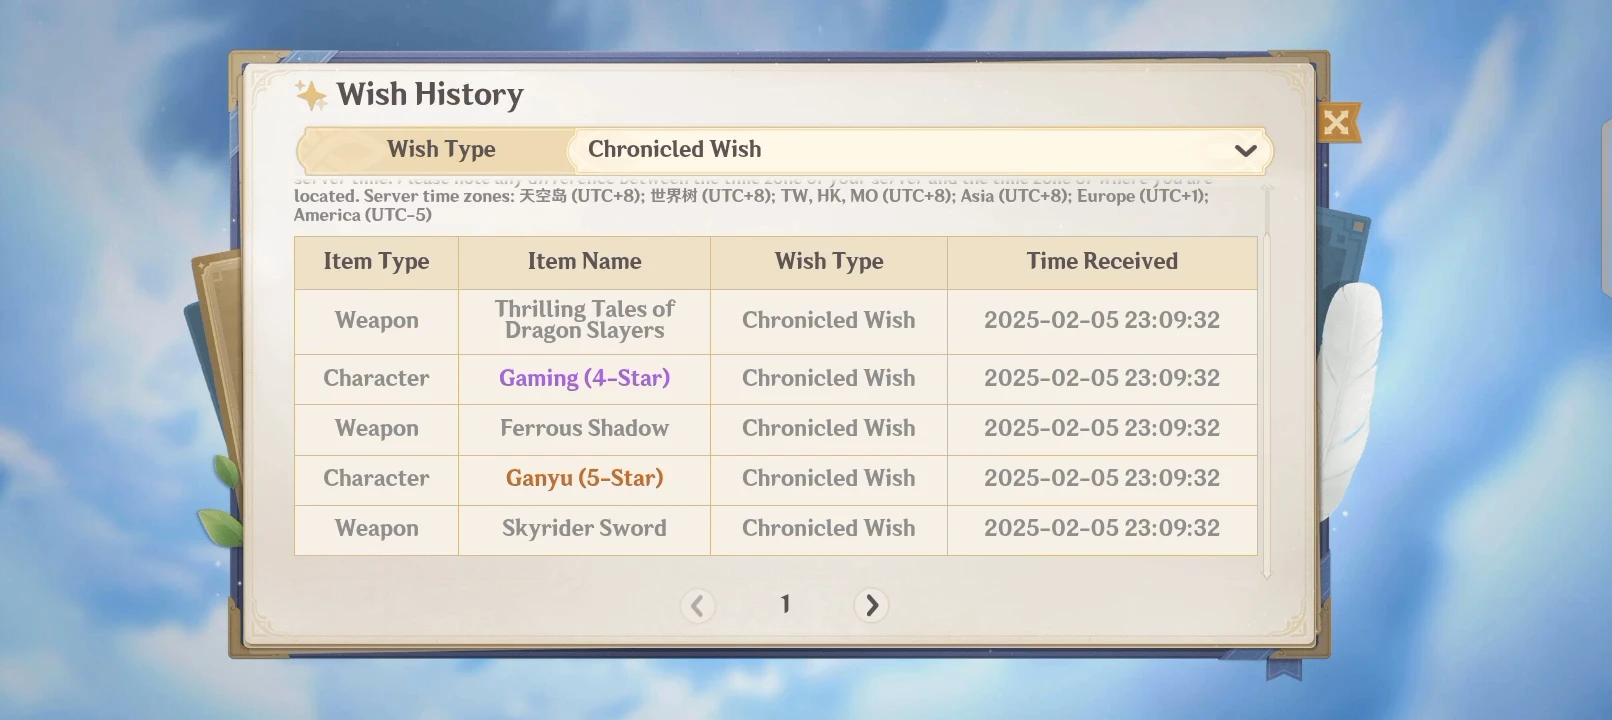Click the sparkle icon beside Wish History title
This screenshot has width=1612, height=720.
(311, 94)
